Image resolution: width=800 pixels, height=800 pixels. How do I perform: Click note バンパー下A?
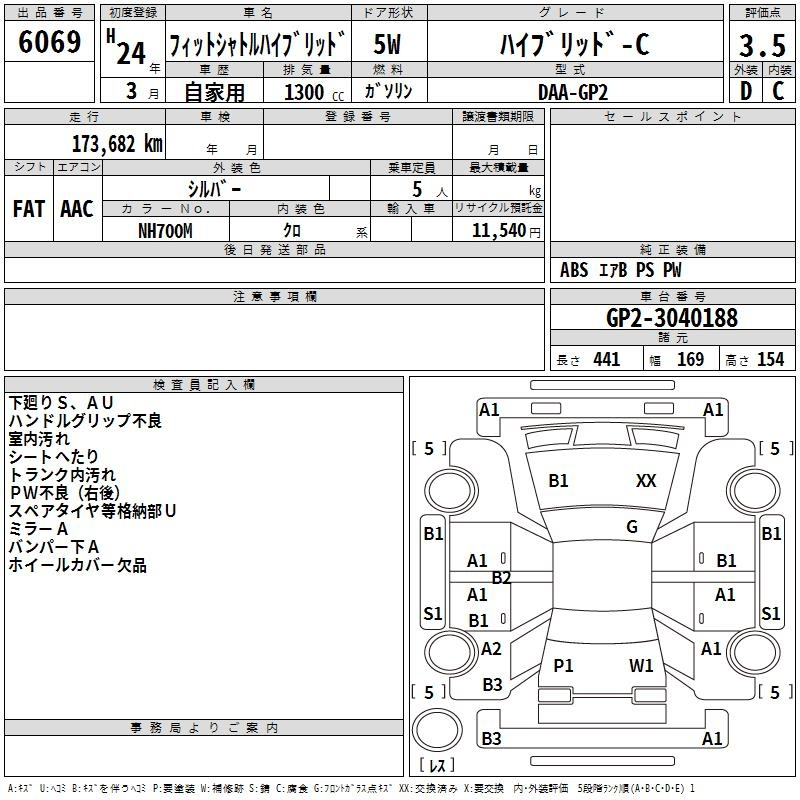54,547
